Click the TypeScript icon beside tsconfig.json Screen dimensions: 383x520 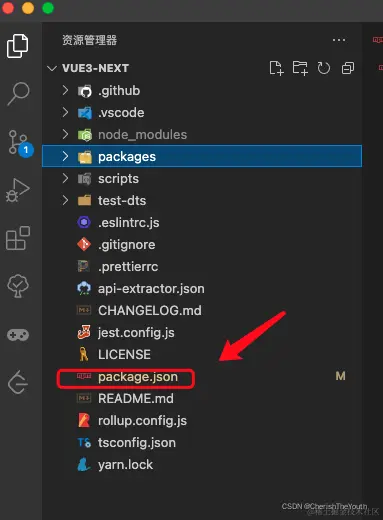pyautogui.click(x=84, y=442)
